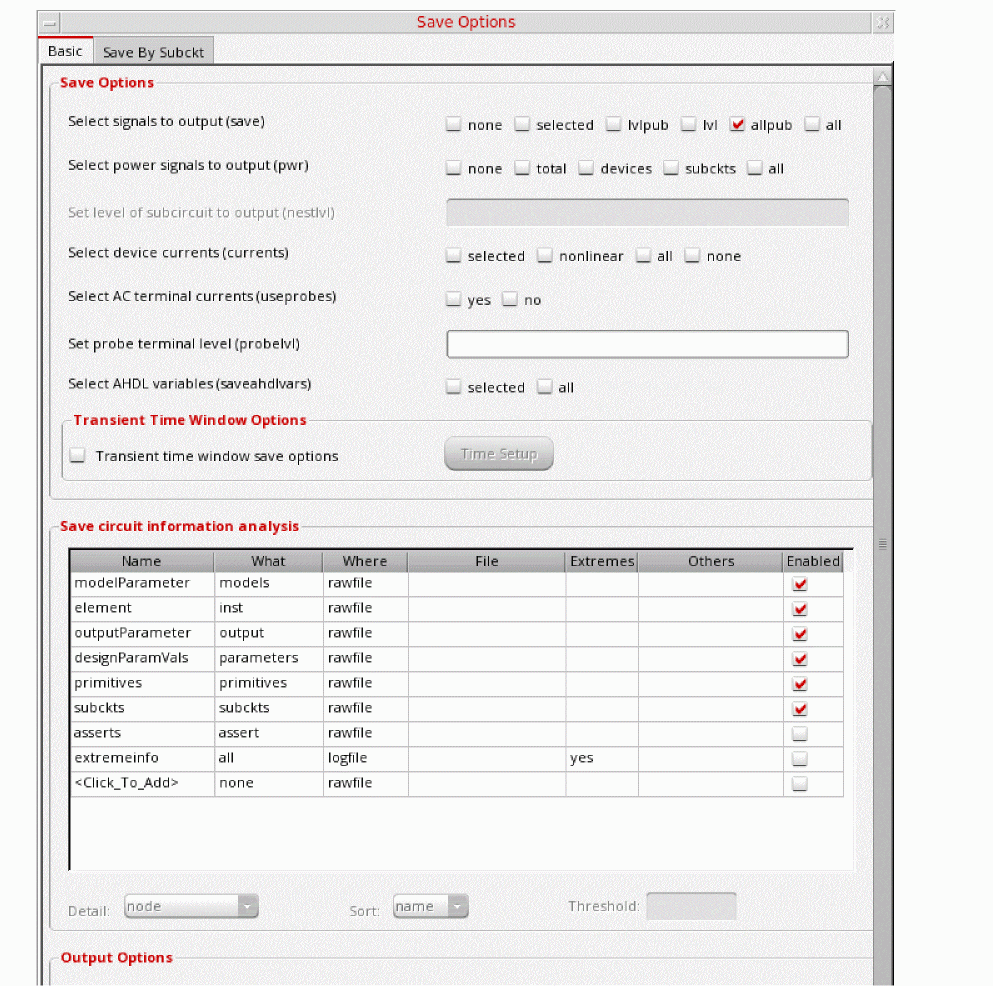Click into probe terminal level field
Viewport: 993px width, 986px height.
(x=647, y=344)
